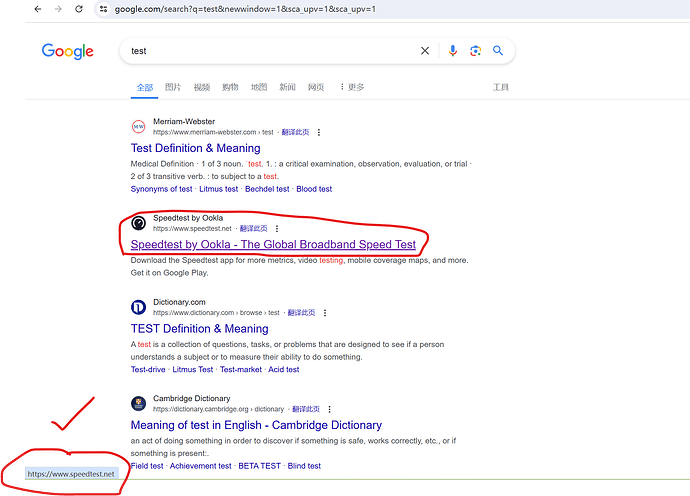690x496 pixels.
Task: Clear the search query with X
Action: point(425,51)
